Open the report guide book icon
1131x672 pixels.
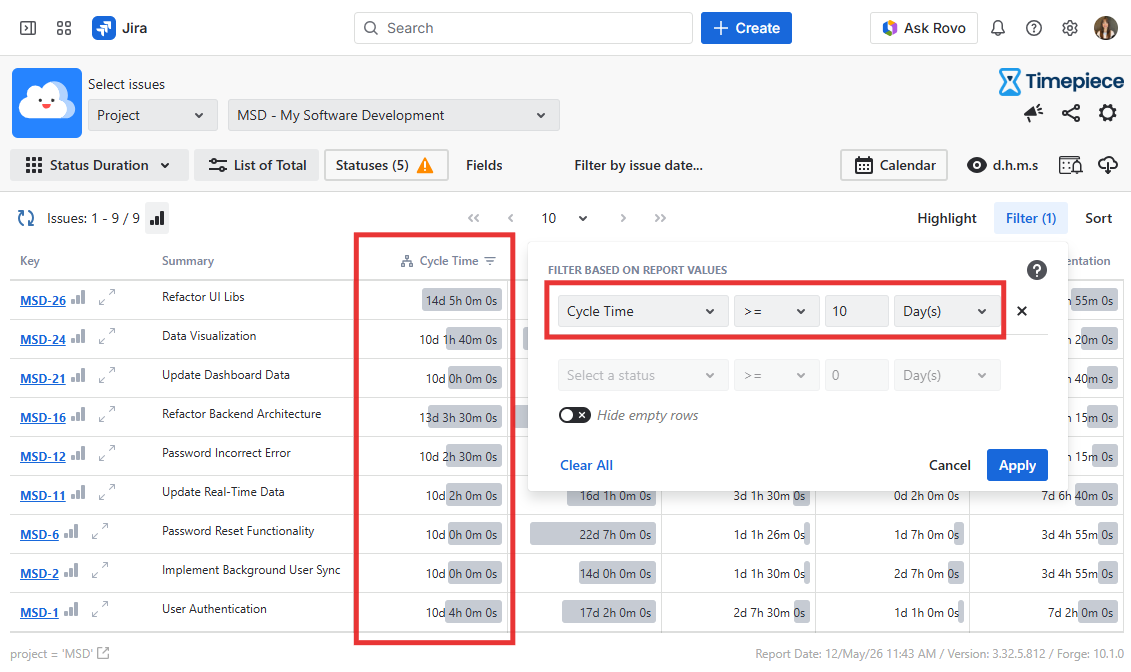1070,165
